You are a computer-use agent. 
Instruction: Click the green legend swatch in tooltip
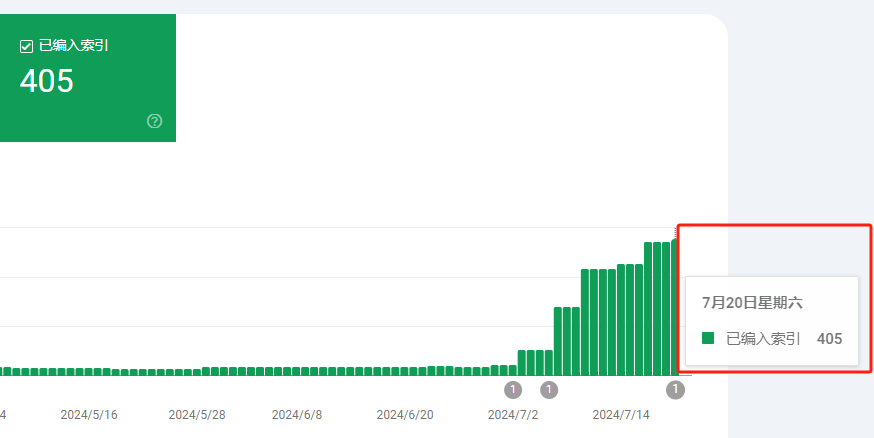pos(708,339)
